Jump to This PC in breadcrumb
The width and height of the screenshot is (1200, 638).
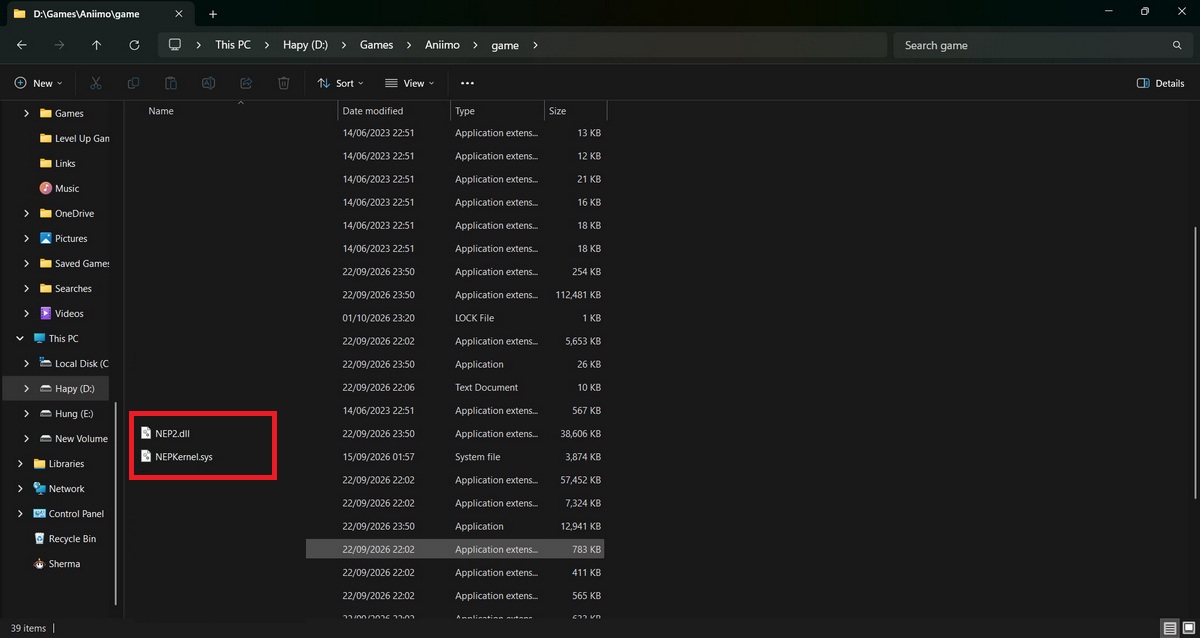click(x=233, y=45)
